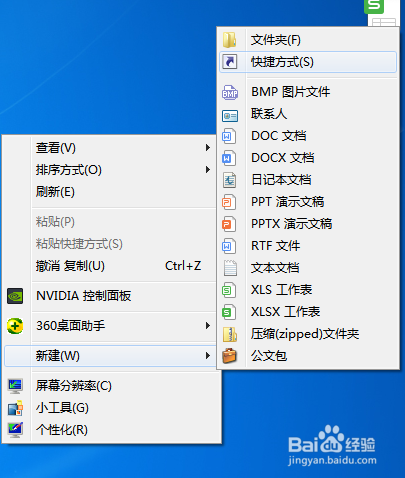This screenshot has width=405, height=478.
Task: Click the XLSX worksheet icon
Action: pos(229,312)
